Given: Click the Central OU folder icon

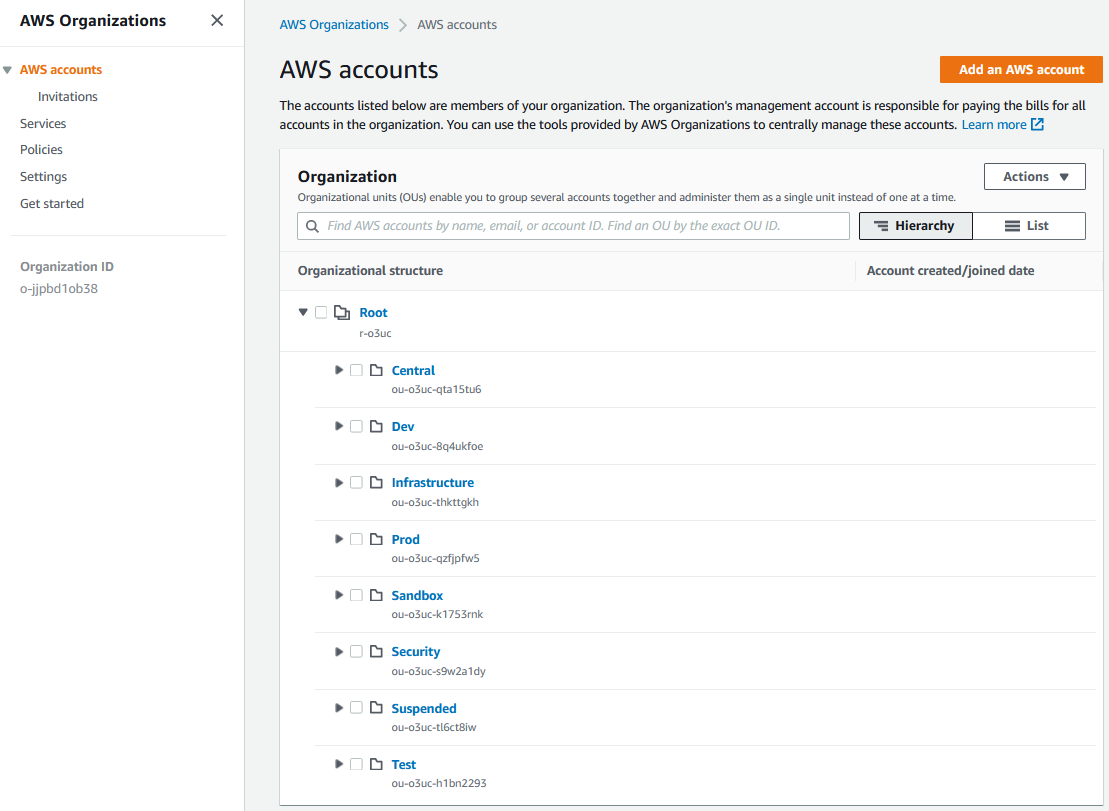Looking at the screenshot, I should click(376, 371).
